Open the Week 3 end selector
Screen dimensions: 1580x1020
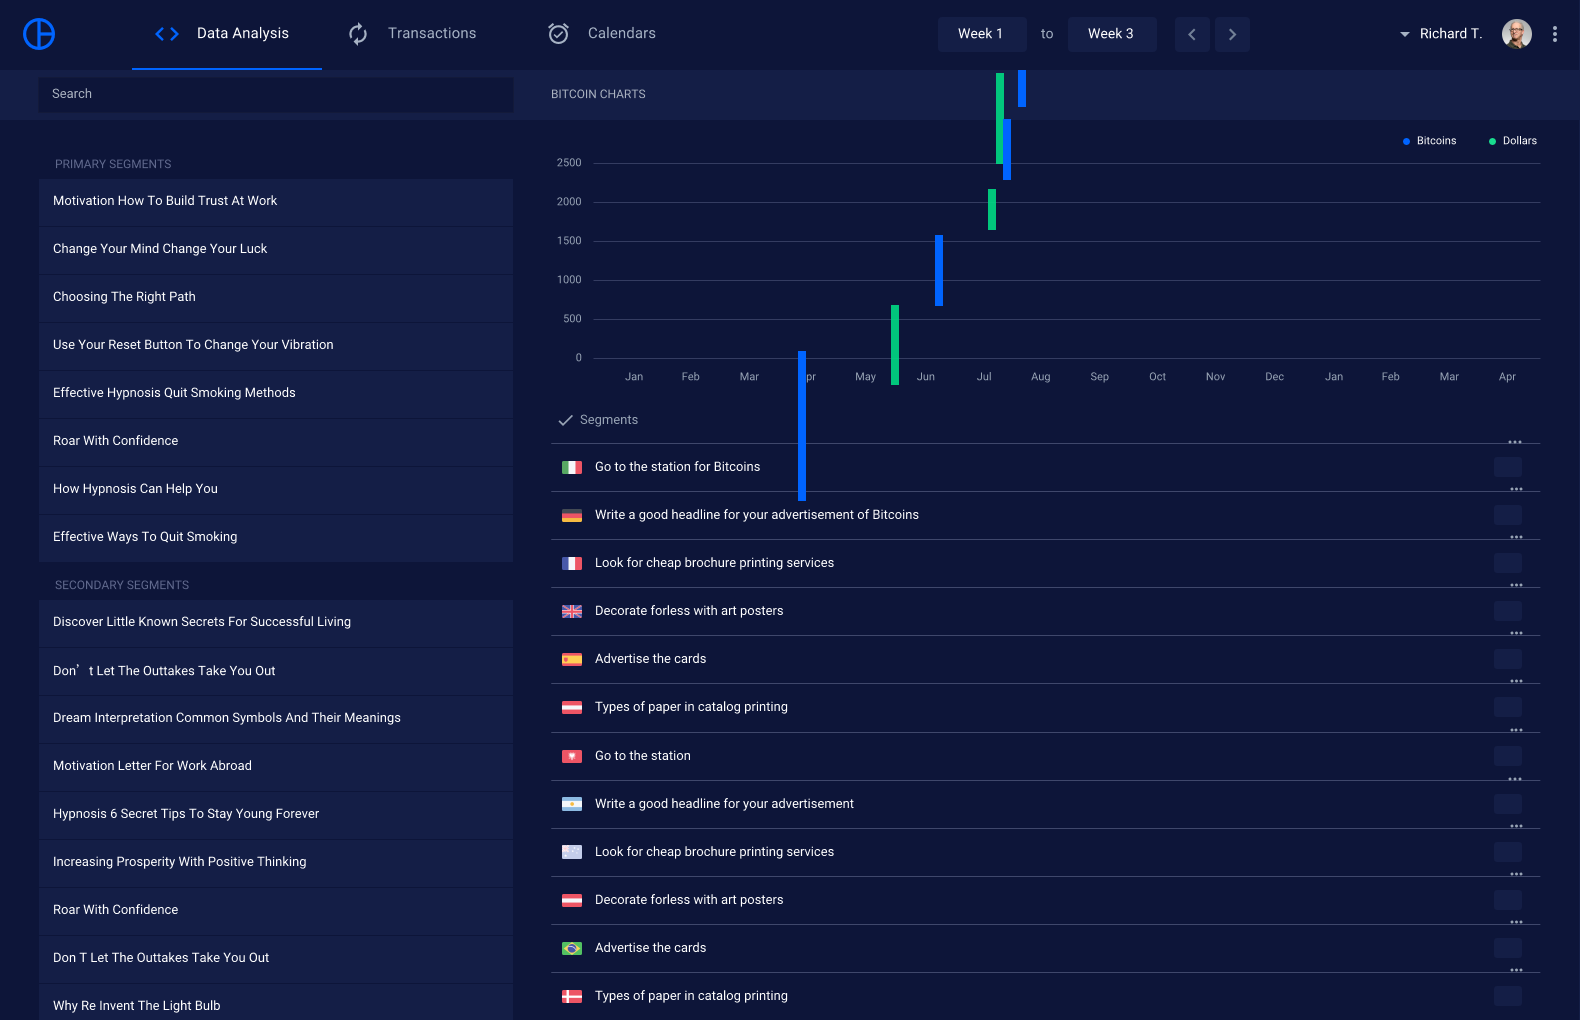tap(1112, 34)
